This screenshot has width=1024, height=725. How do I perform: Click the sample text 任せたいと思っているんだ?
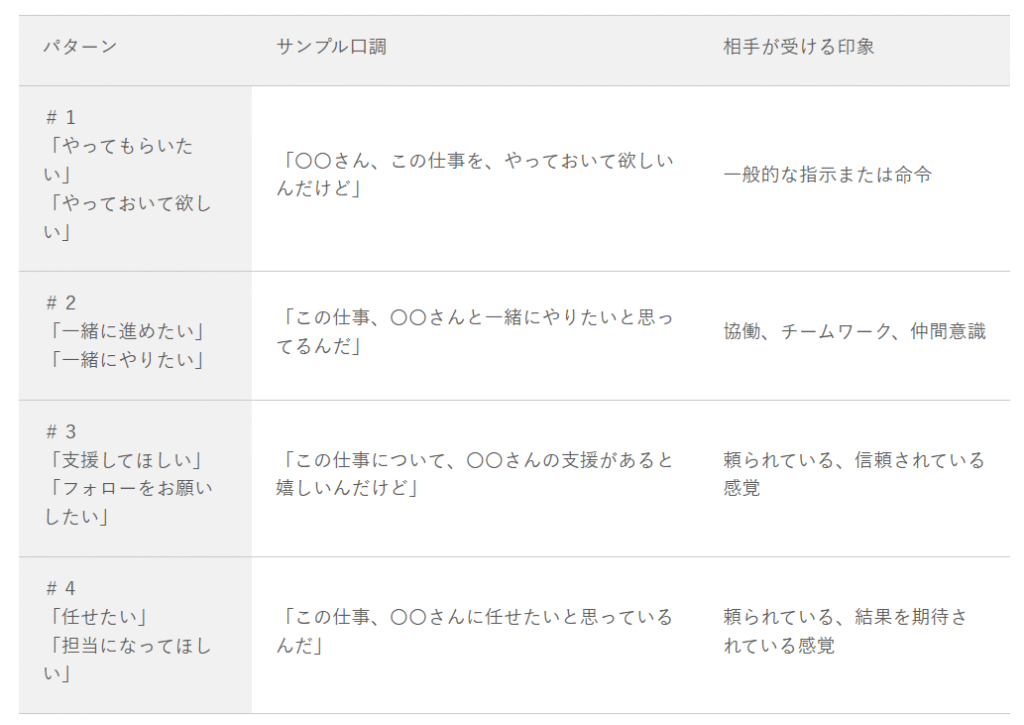tap(475, 631)
